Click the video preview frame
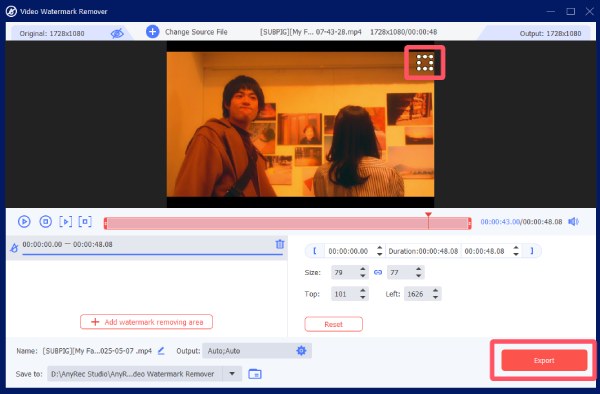Screen dimensions: 600x394 click(300, 124)
